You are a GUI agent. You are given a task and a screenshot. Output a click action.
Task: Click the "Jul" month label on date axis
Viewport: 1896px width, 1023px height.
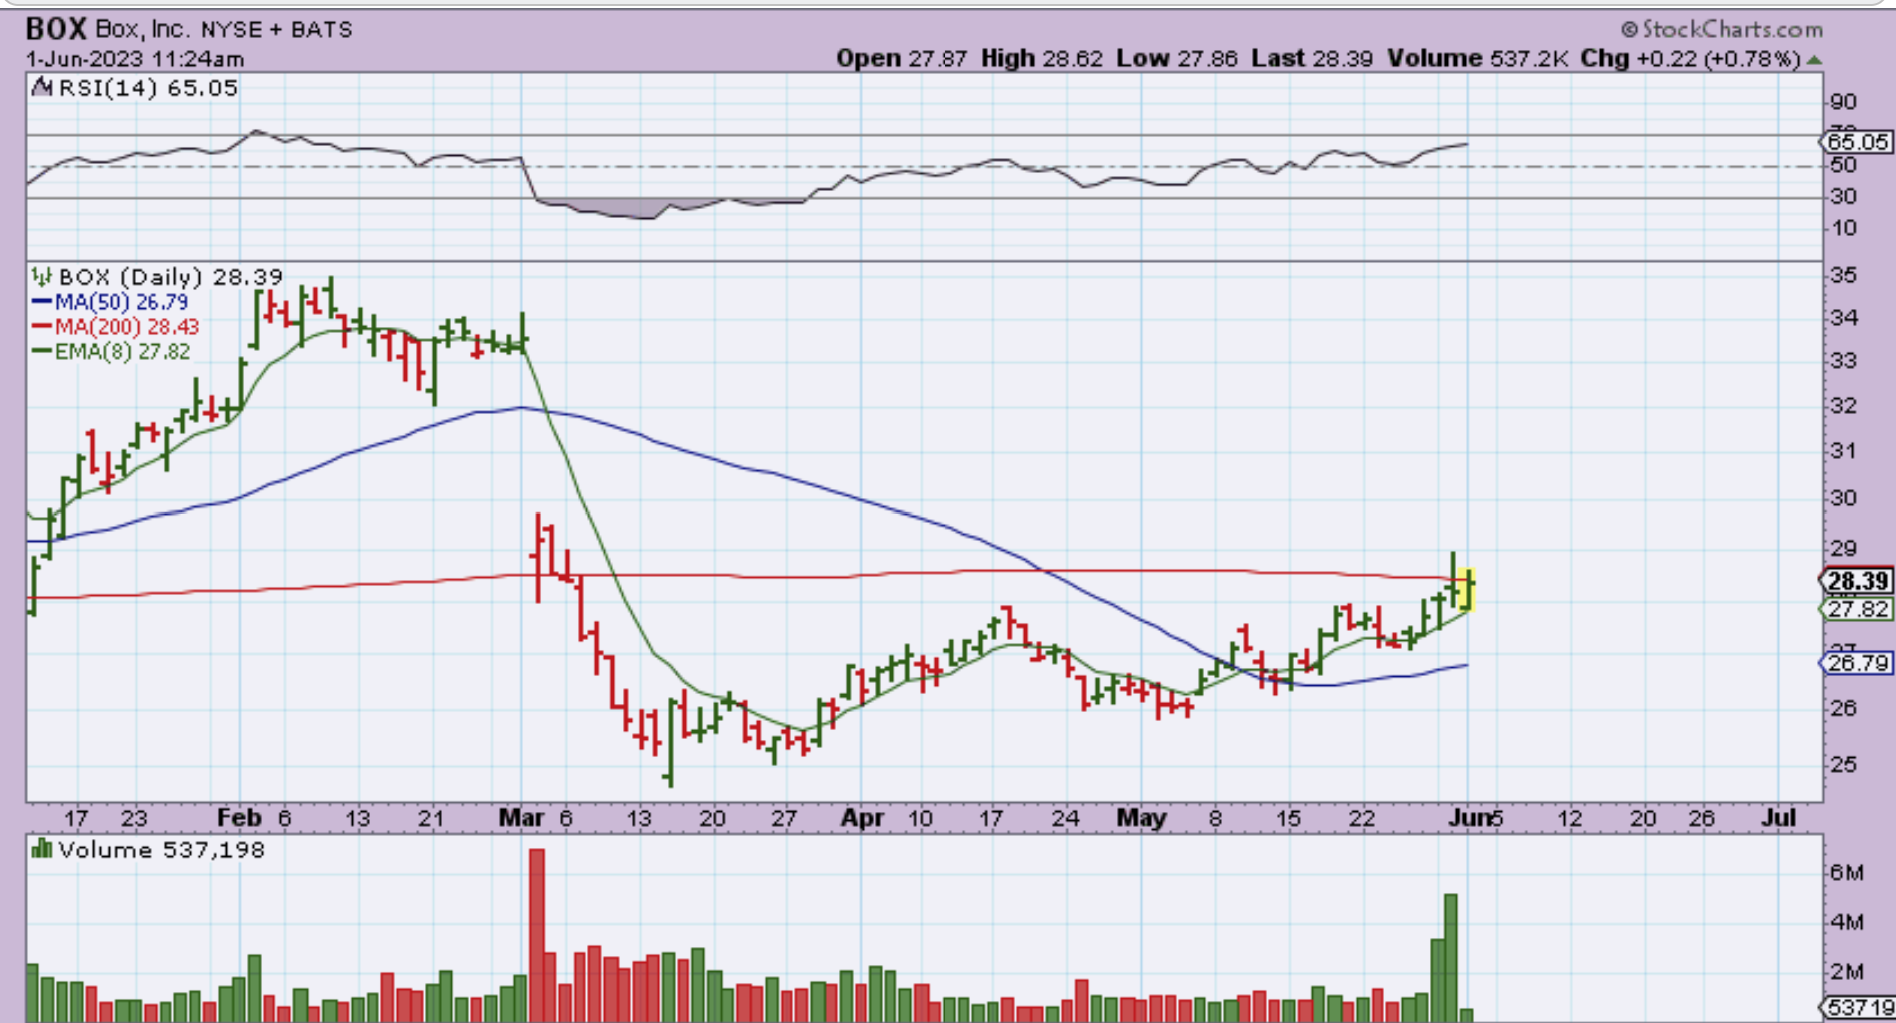[x=1779, y=818]
